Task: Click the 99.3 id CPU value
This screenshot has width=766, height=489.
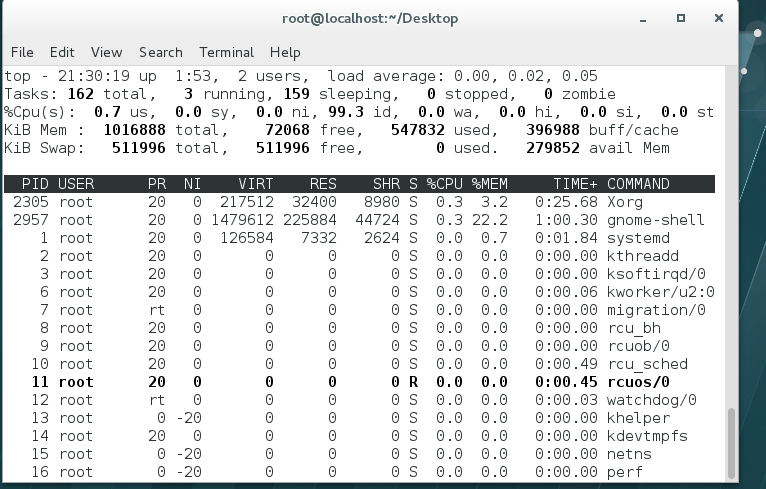Action: pyautogui.click(x=346, y=112)
